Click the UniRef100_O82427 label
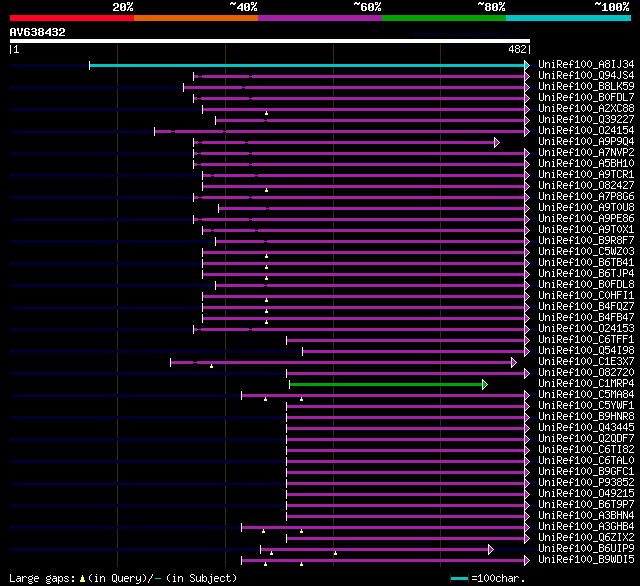This screenshot has width=640, height=586. (586, 186)
